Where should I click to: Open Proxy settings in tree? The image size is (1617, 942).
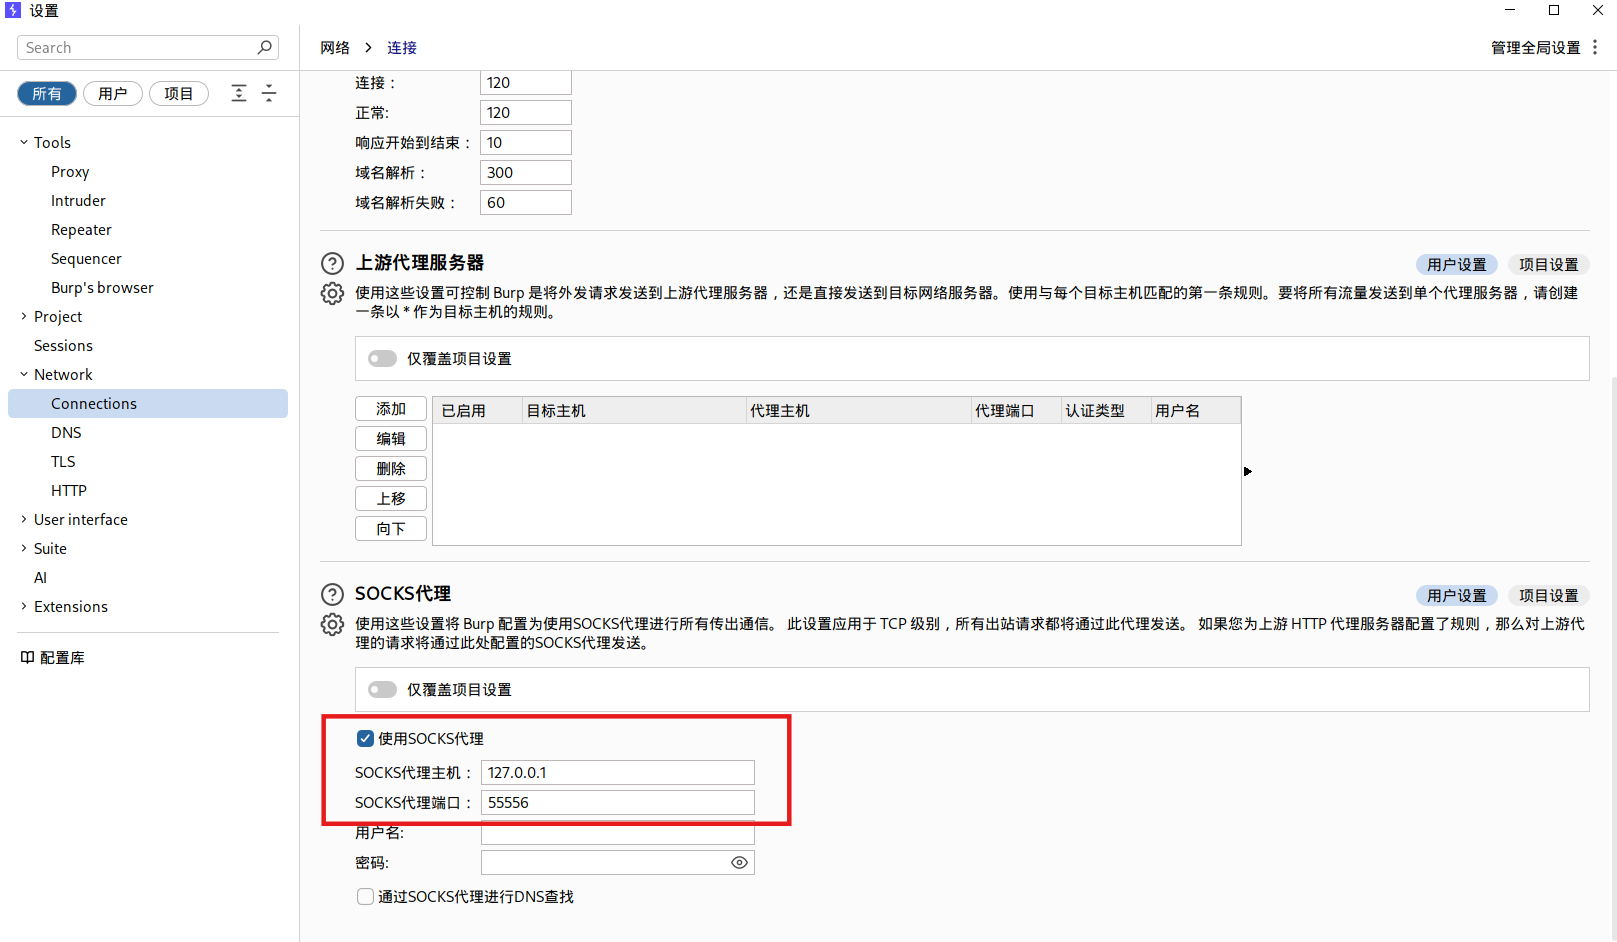(x=70, y=171)
